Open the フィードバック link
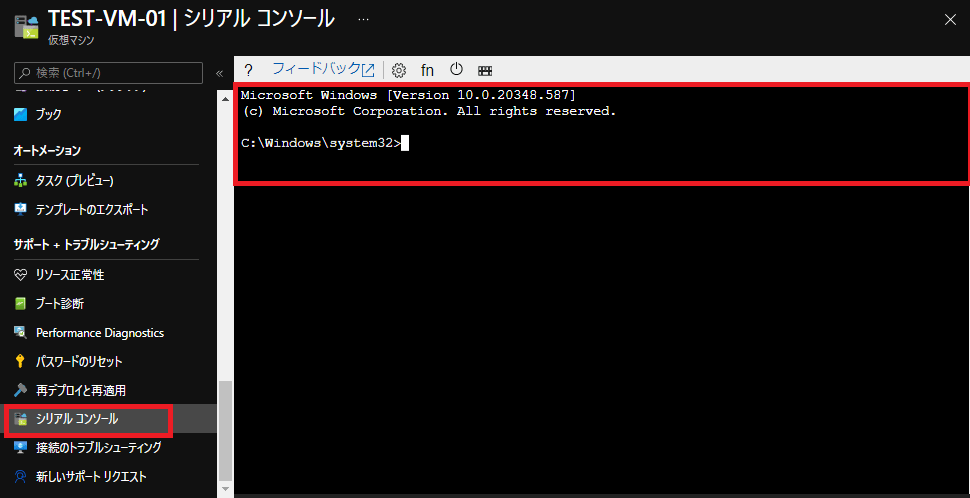The height and width of the screenshot is (498, 970). (324, 69)
